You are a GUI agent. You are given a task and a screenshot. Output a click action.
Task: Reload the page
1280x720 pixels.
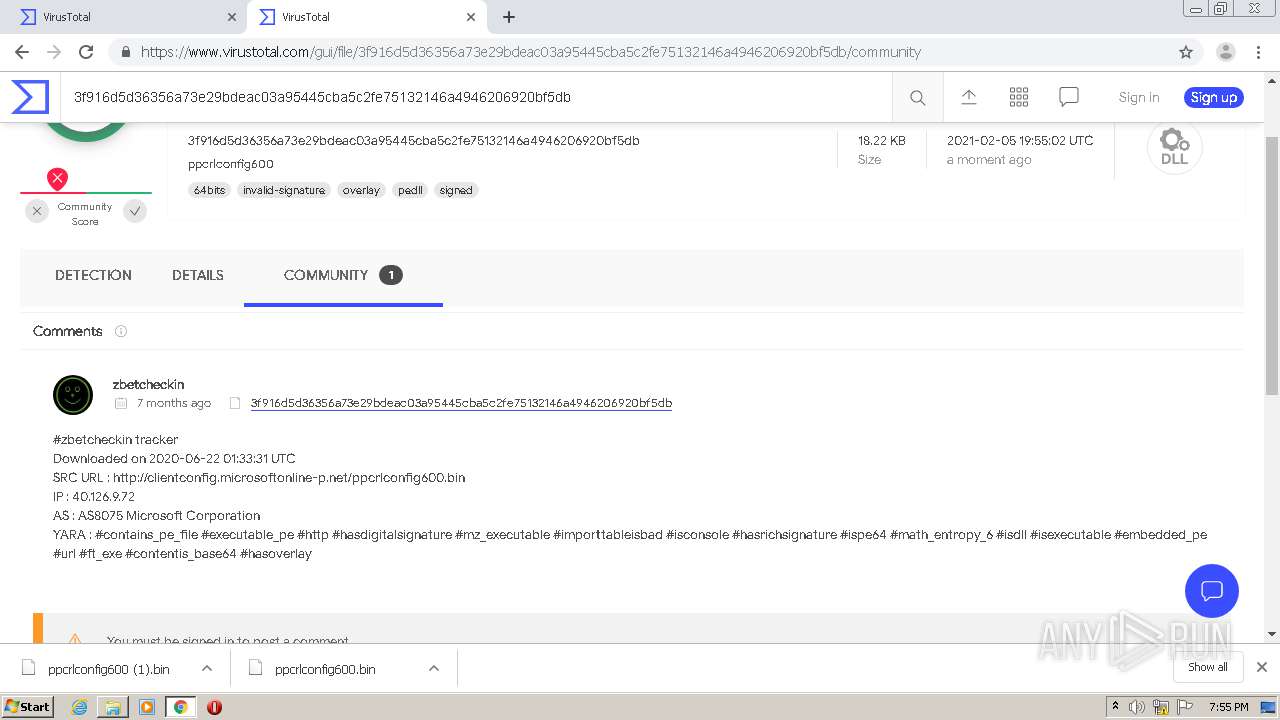86,52
